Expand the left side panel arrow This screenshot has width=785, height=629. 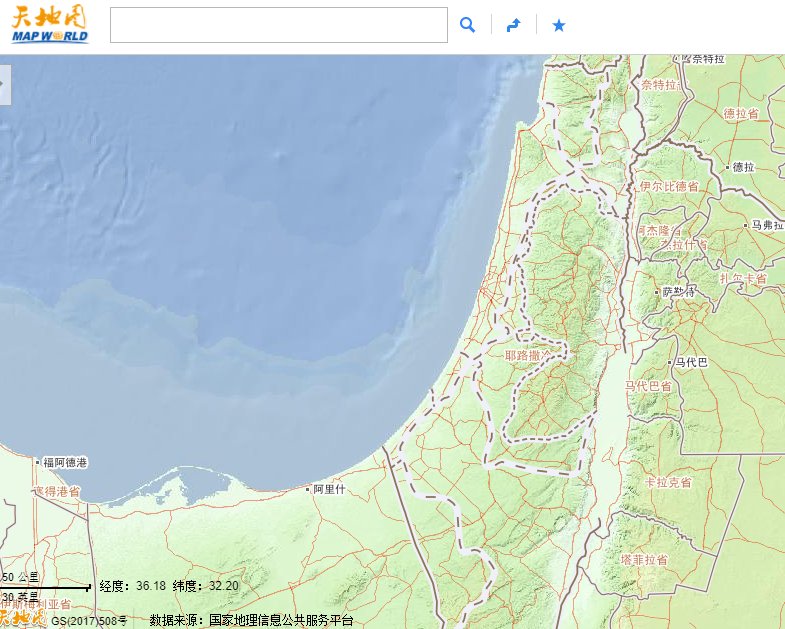[x=4, y=85]
